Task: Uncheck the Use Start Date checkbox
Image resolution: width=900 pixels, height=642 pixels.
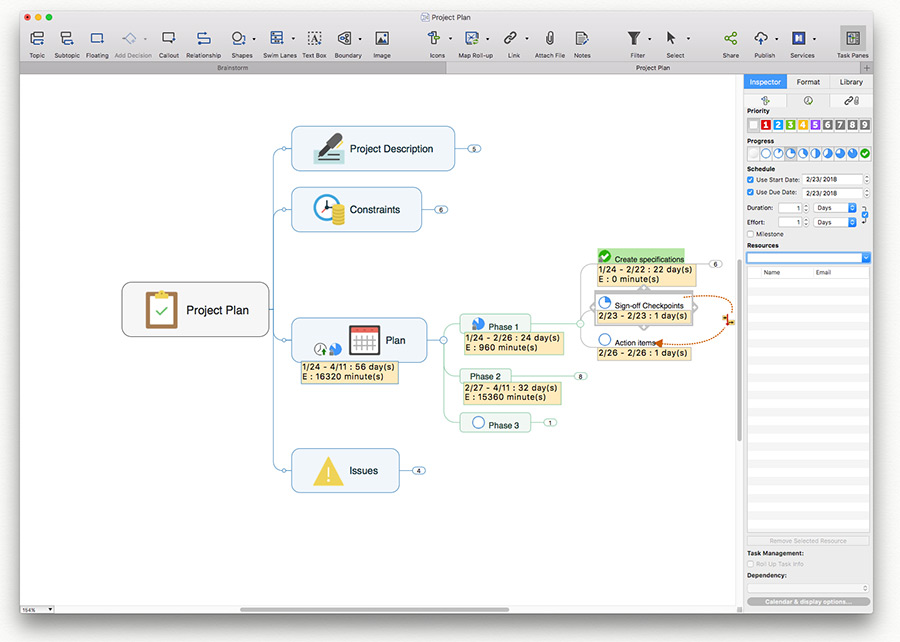Action: coord(750,180)
